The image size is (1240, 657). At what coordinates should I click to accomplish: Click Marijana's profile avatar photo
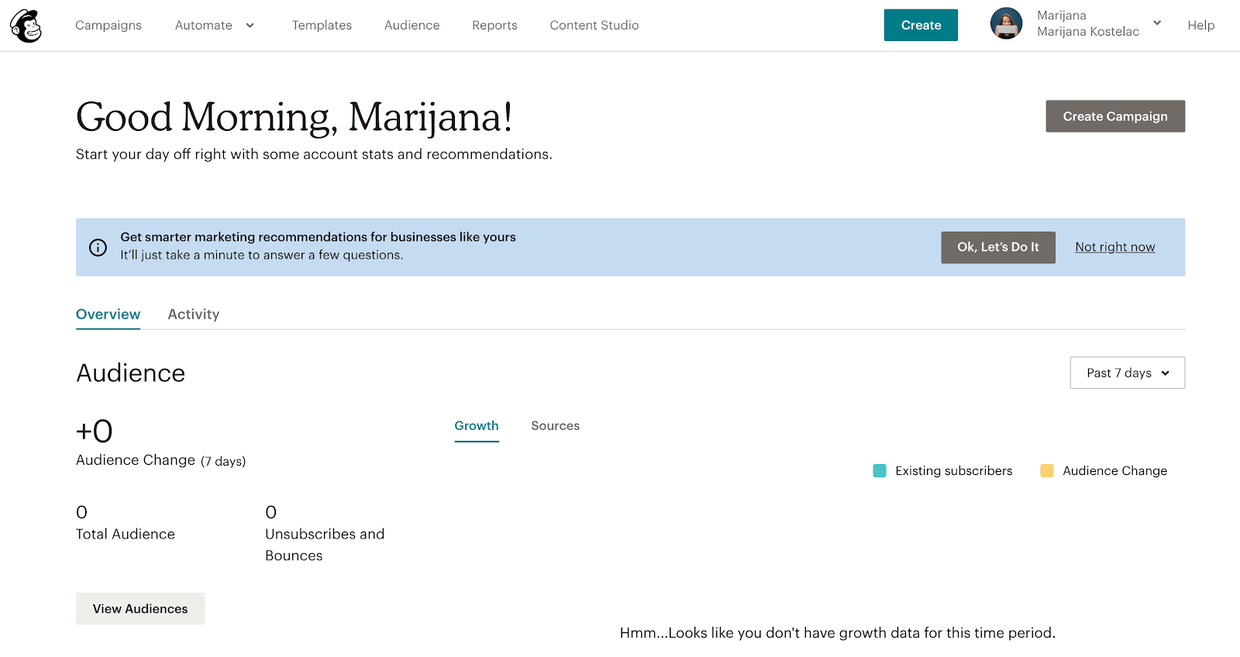1006,24
